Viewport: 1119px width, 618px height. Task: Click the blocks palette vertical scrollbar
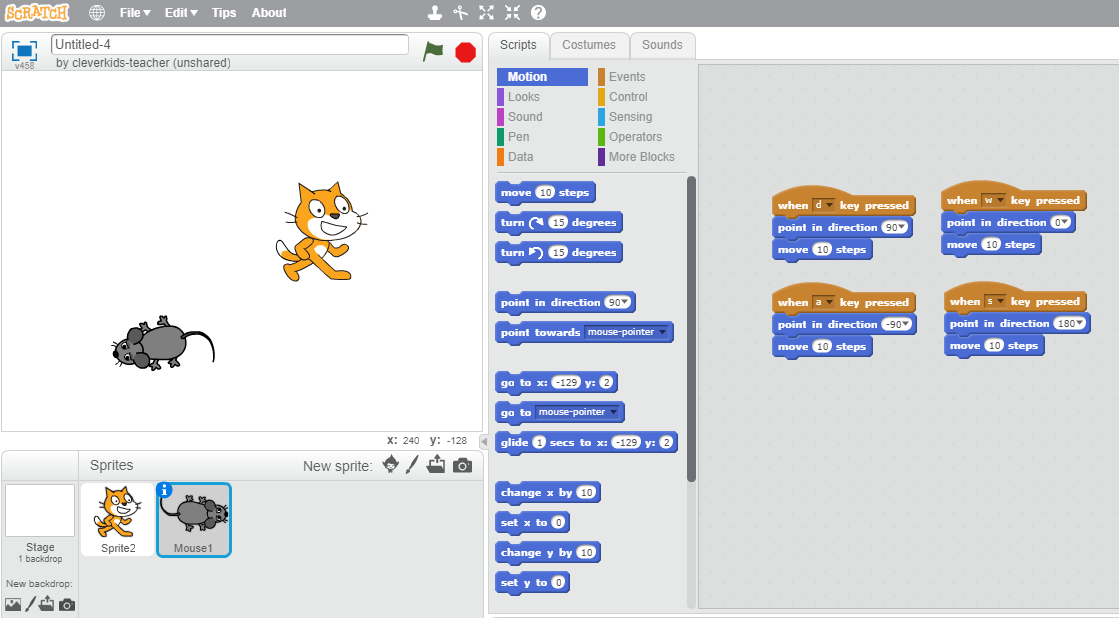pos(691,328)
